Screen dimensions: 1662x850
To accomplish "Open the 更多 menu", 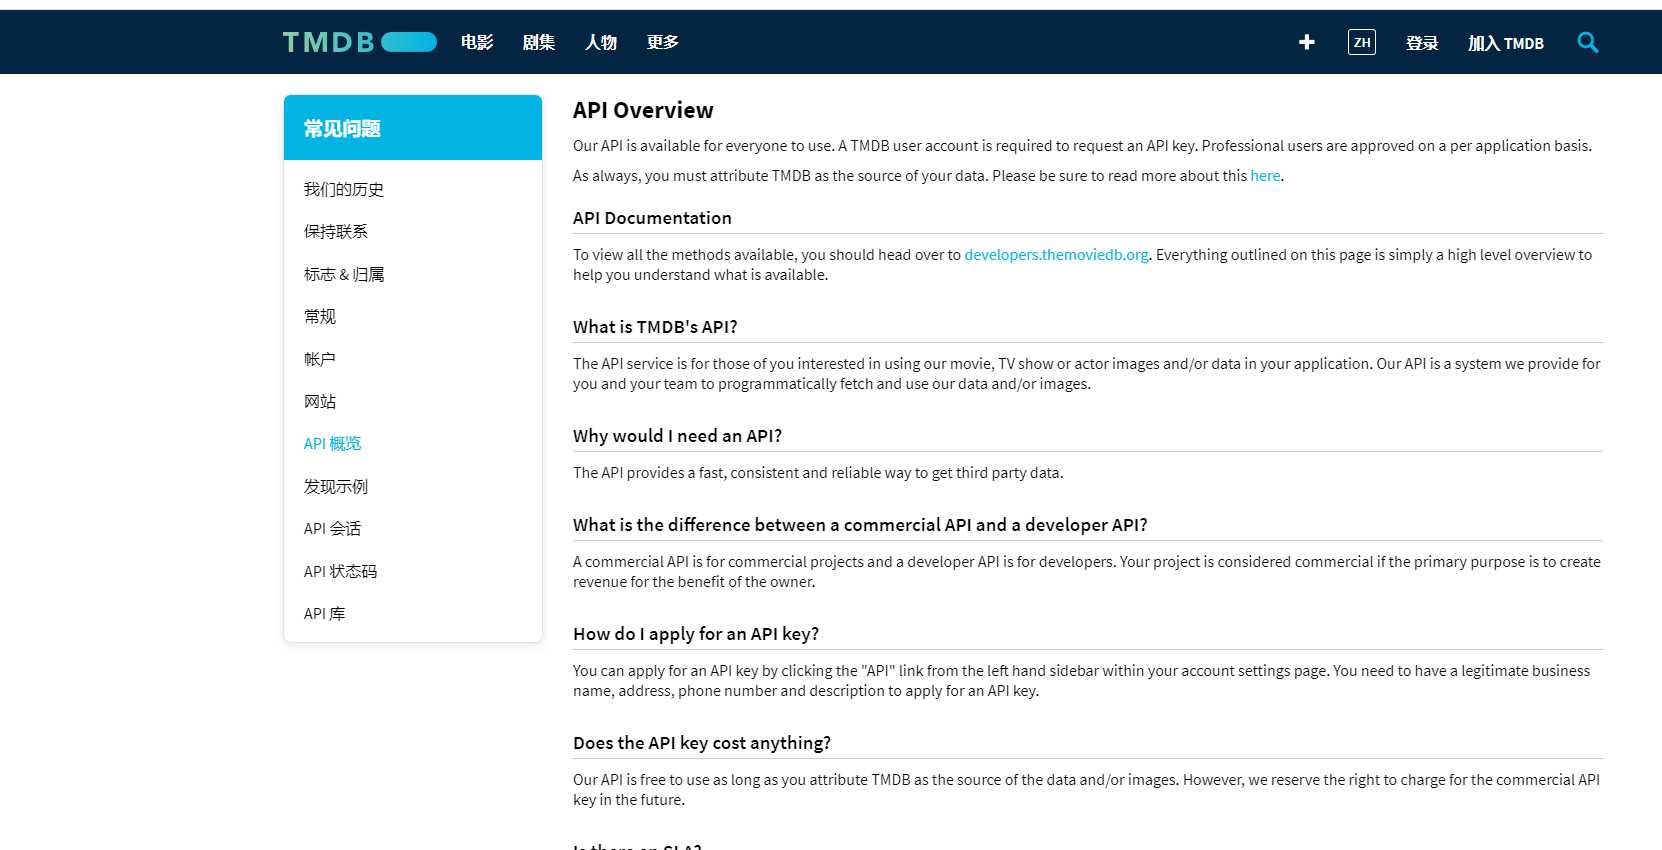I will point(663,42).
